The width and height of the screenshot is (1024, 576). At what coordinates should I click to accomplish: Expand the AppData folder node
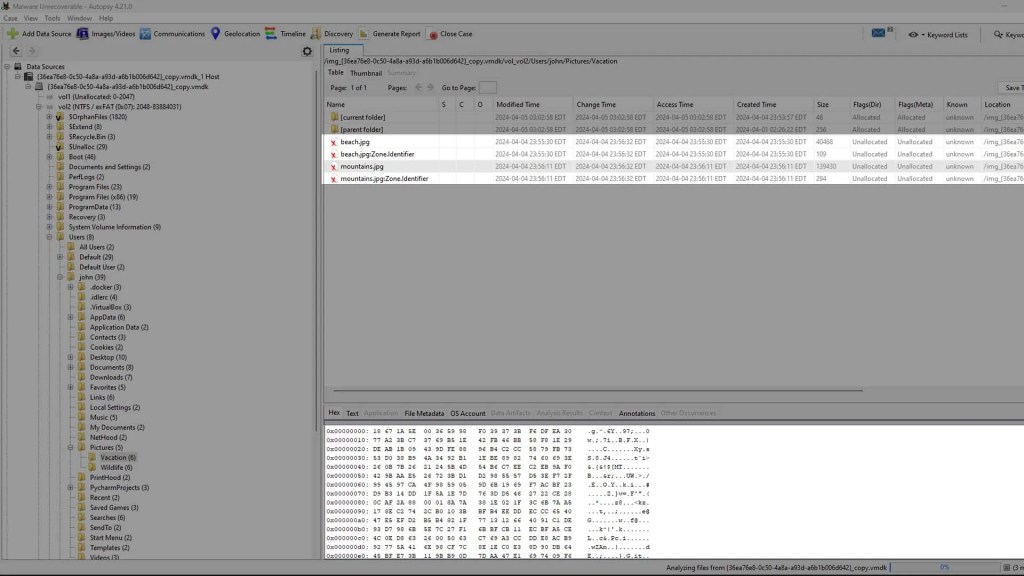(x=71, y=317)
